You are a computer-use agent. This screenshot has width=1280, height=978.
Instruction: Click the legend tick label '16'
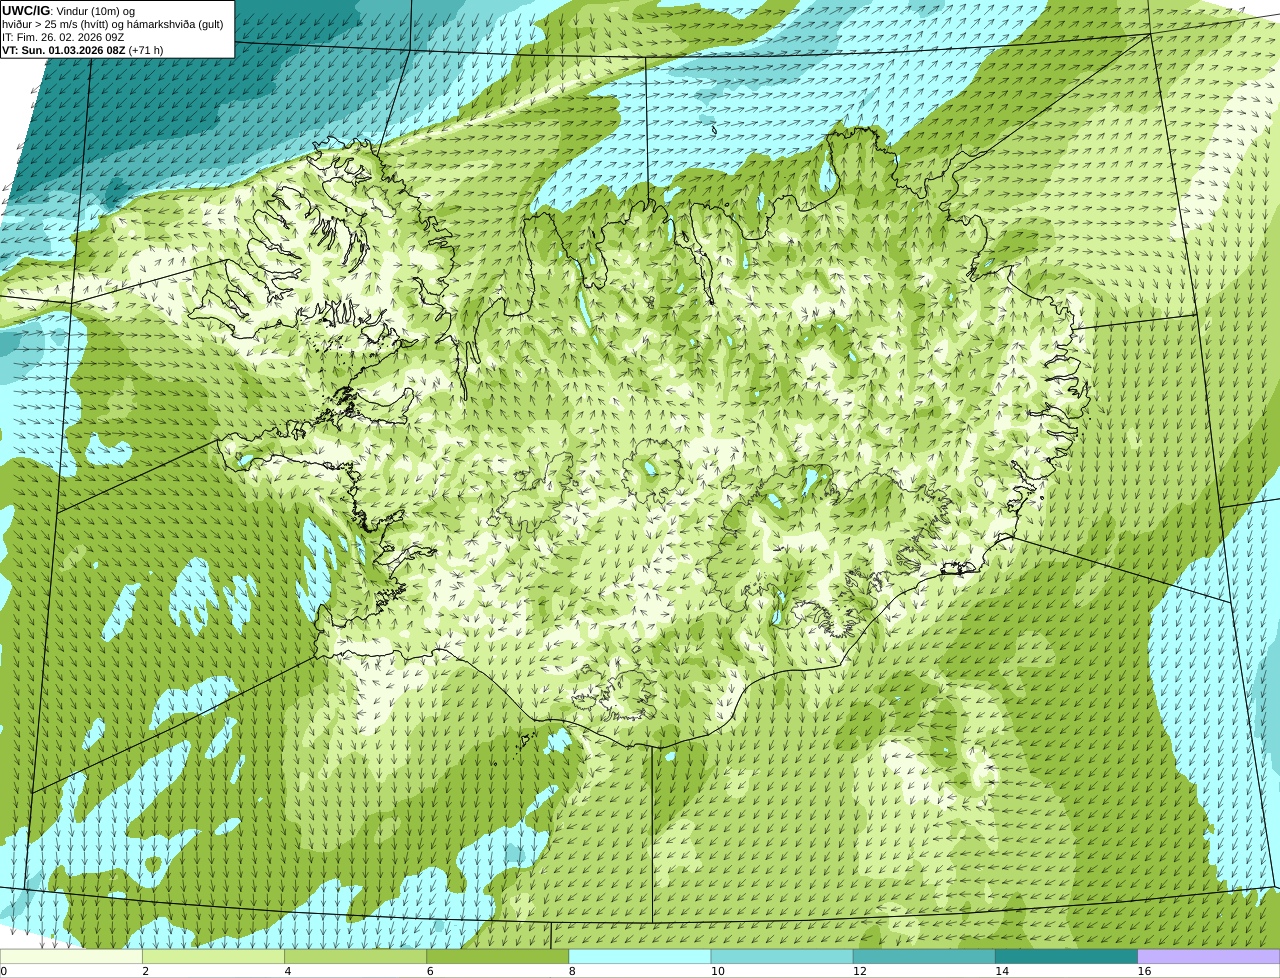point(1144,971)
